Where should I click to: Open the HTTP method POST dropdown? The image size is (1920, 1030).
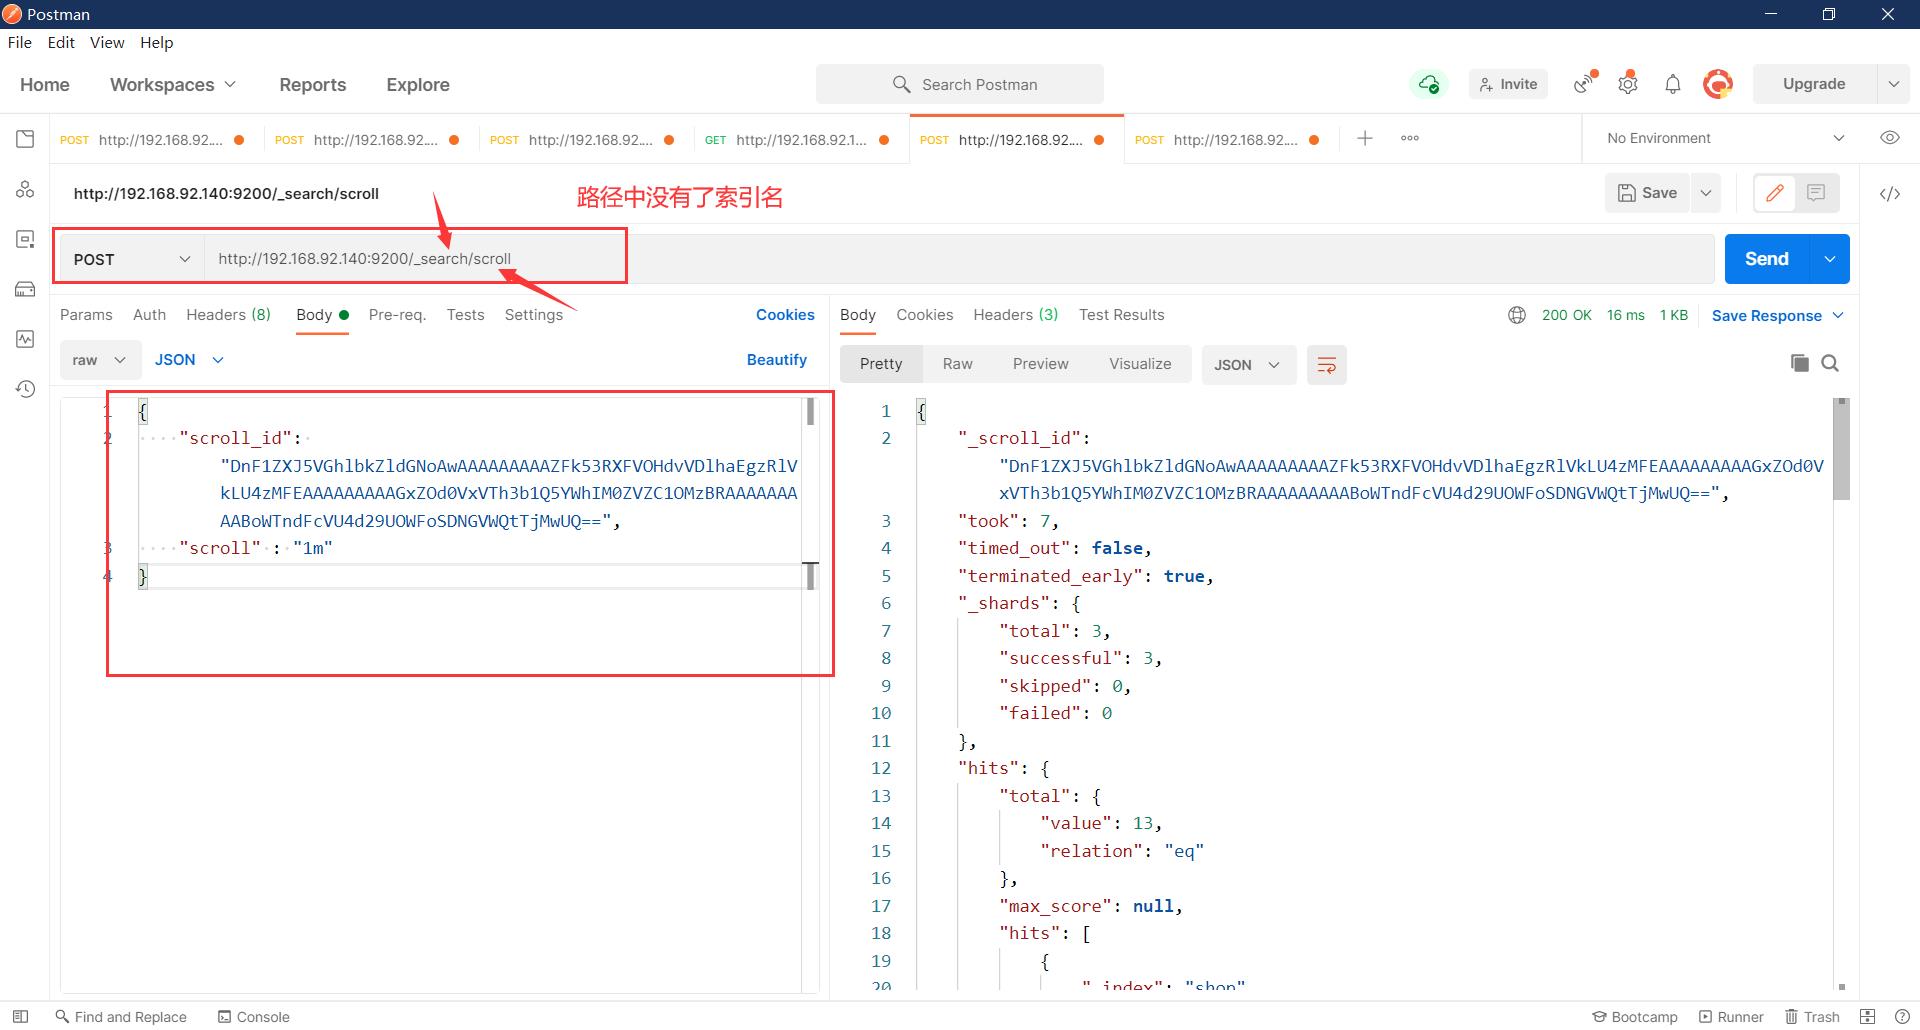click(131, 259)
